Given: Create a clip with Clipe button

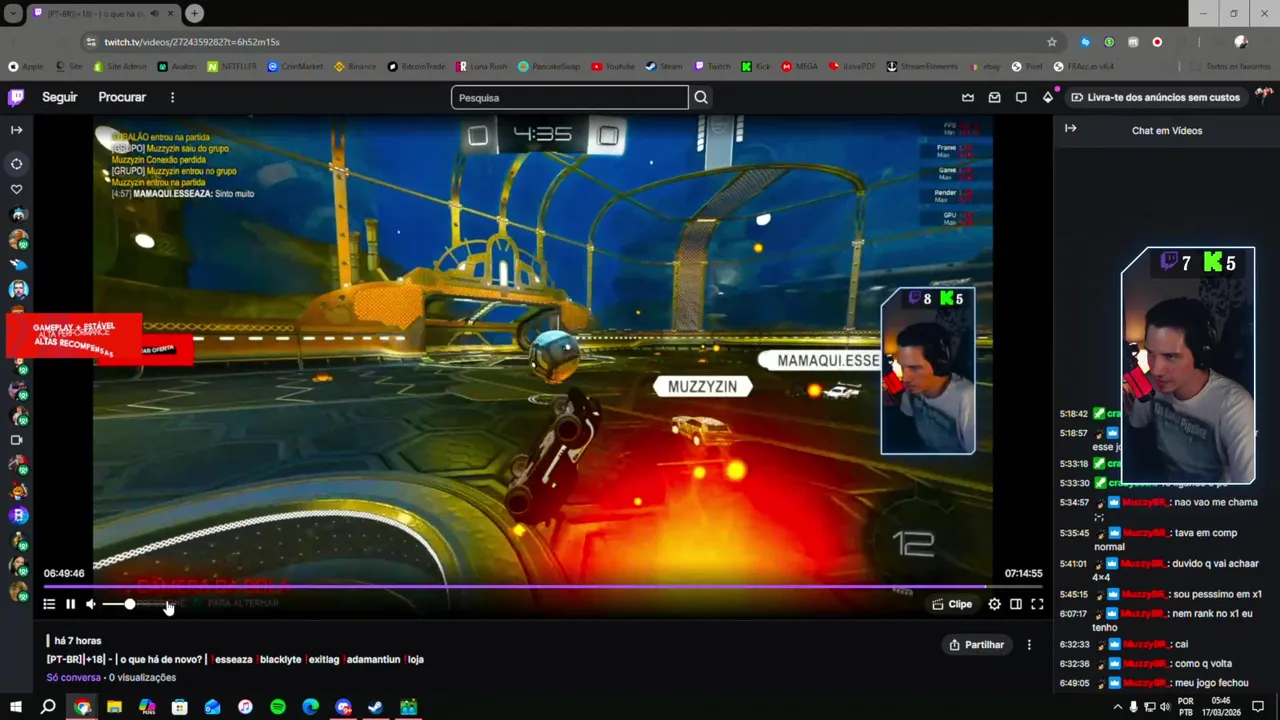Looking at the screenshot, I should (x=952, y=604).
